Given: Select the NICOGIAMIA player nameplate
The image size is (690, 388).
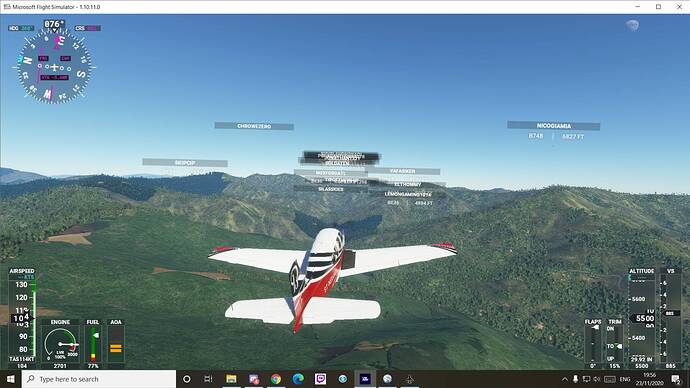Looking at the screenshot, I should tap(554, 126).
